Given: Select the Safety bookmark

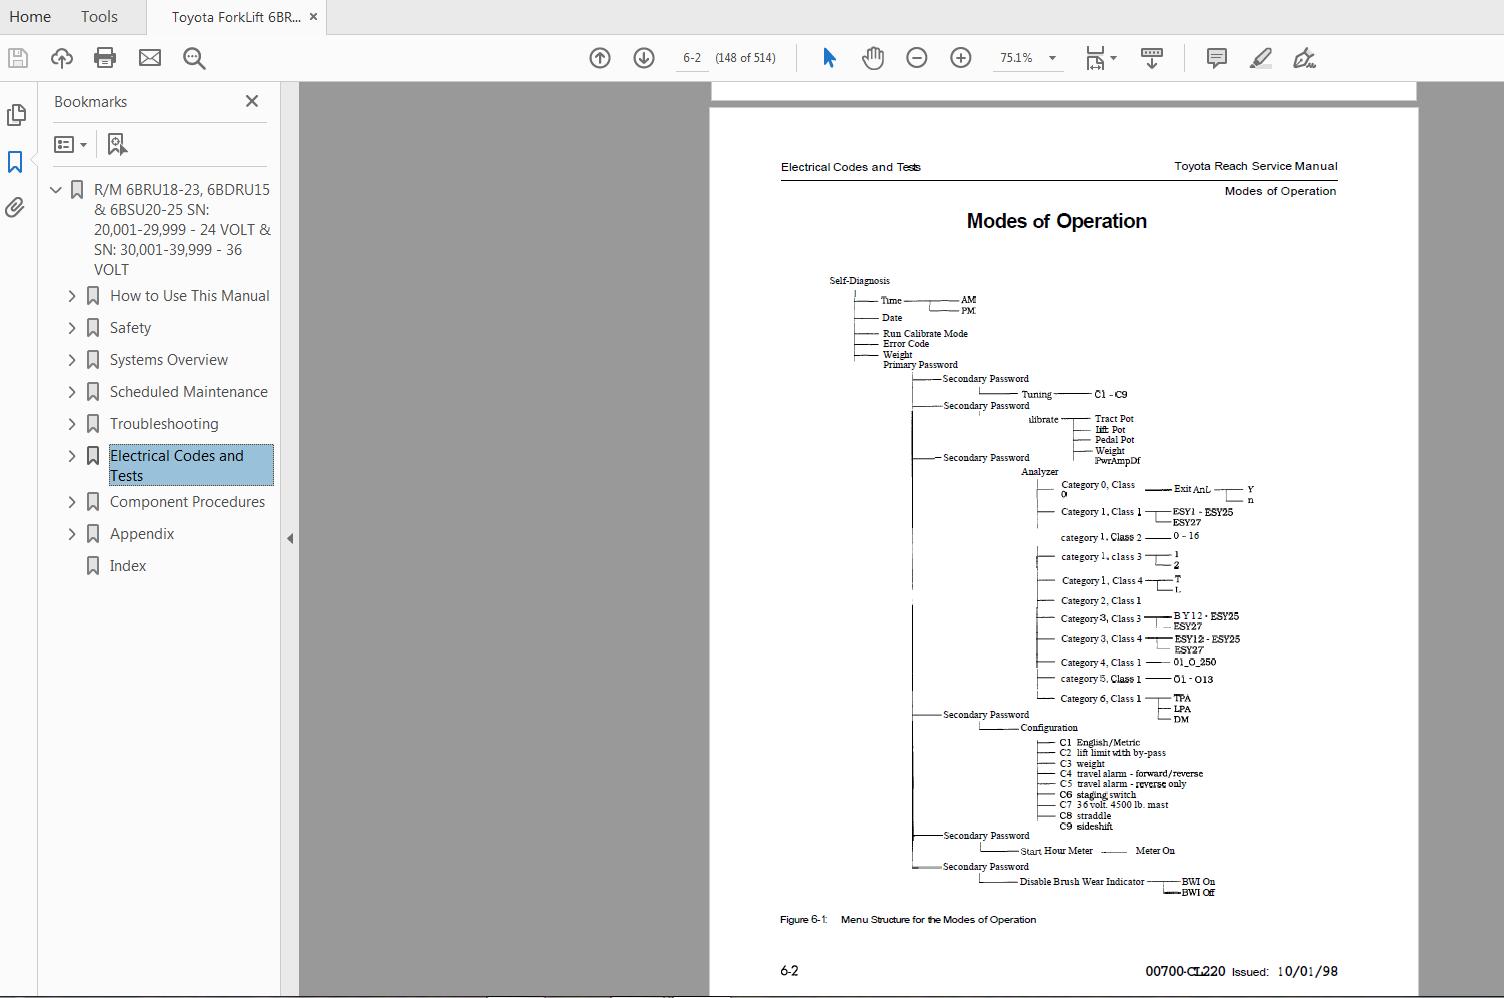Looking at the screenshot, I should point(129,327).
